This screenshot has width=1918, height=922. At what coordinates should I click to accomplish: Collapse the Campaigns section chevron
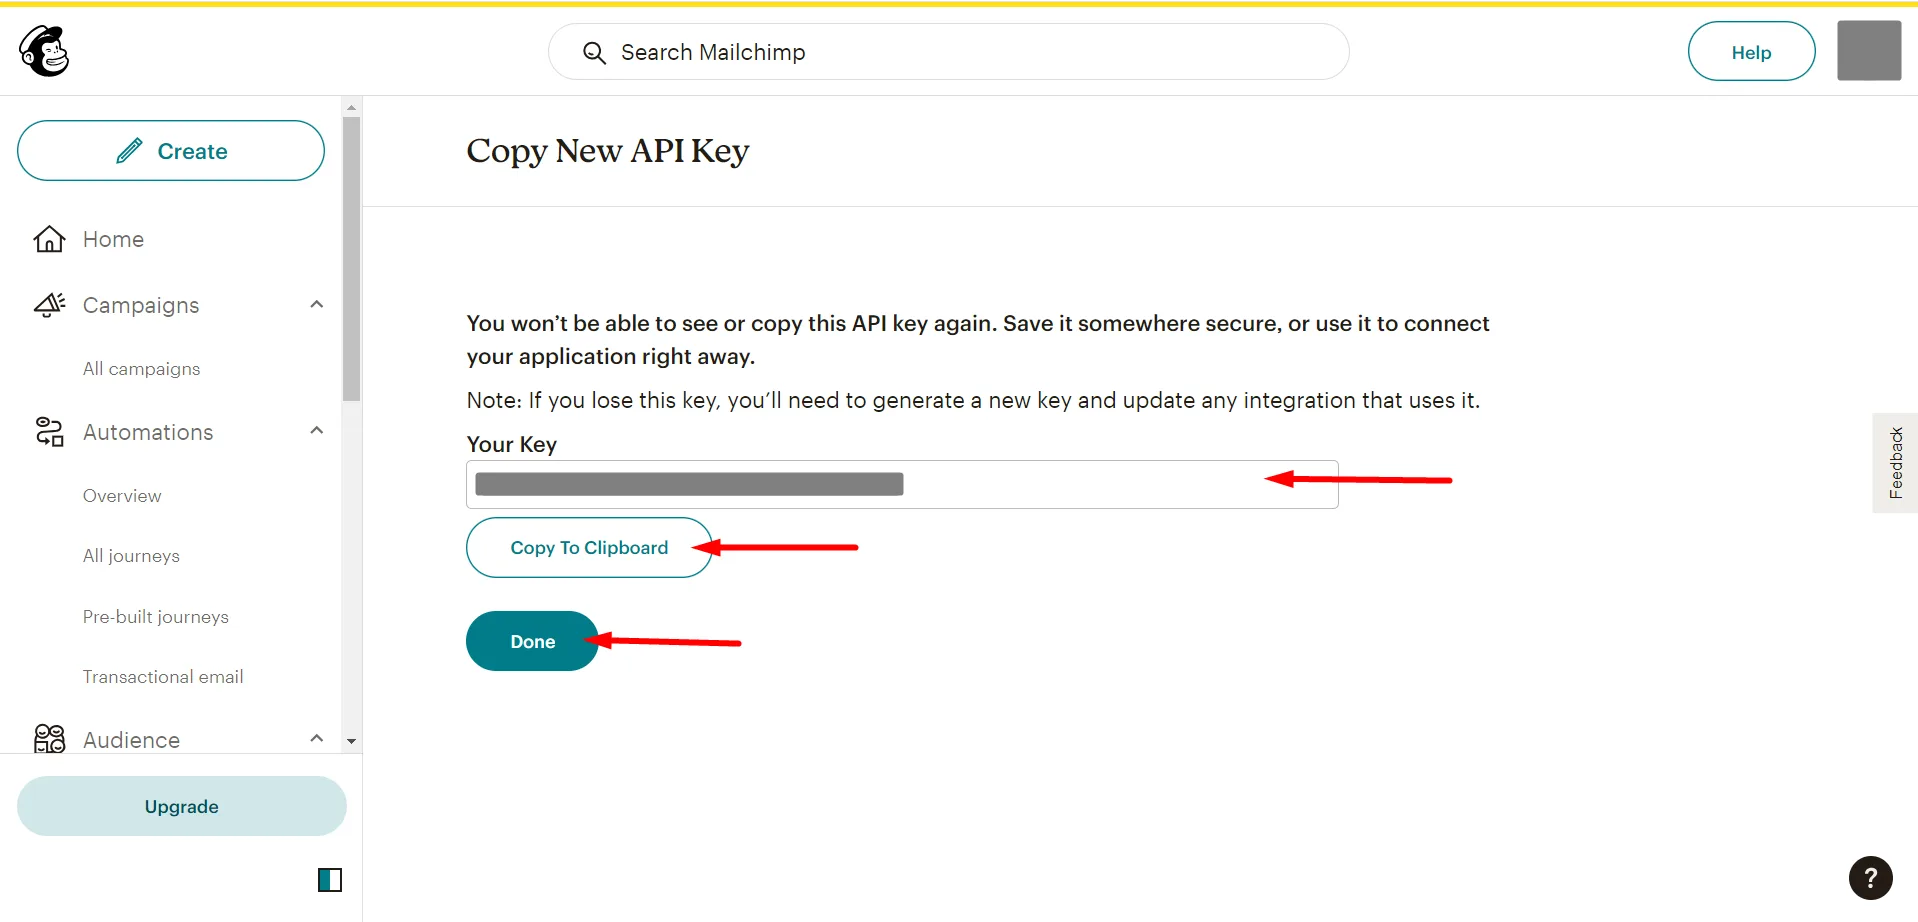(x=317, y=304)
